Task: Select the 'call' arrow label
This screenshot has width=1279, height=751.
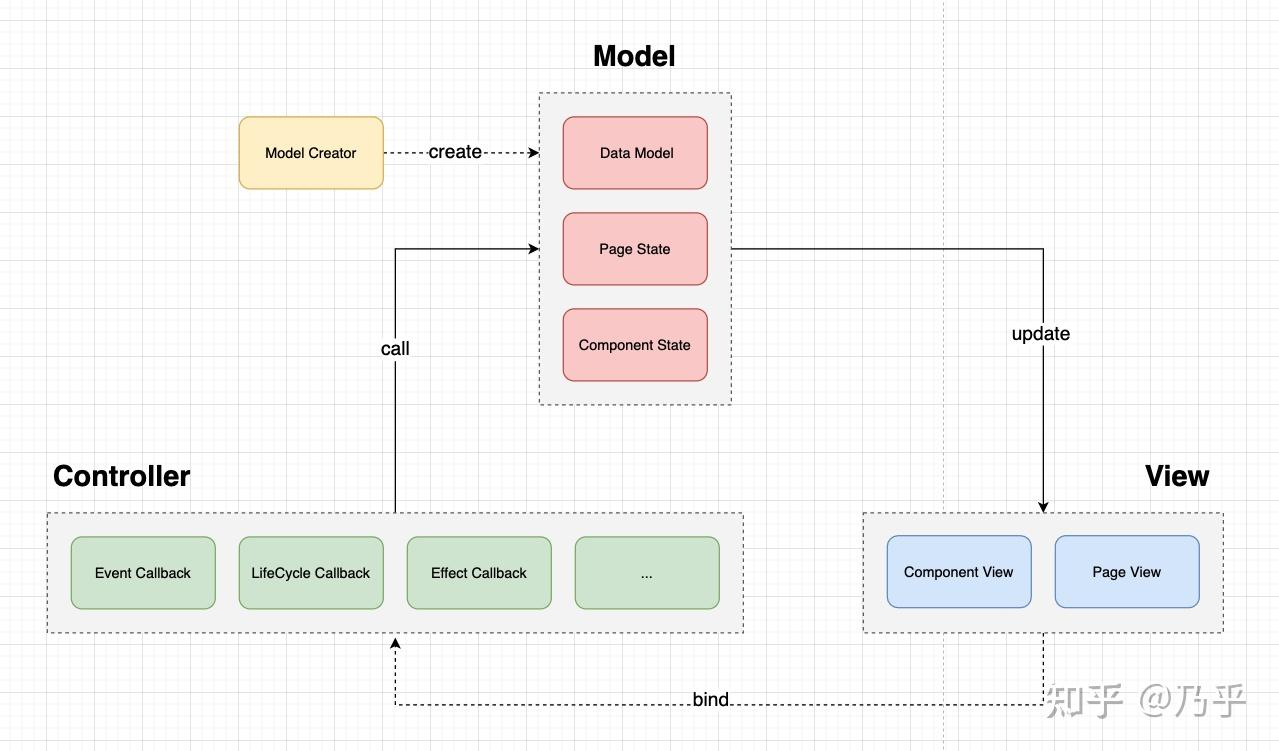Action: coord(395,348)
